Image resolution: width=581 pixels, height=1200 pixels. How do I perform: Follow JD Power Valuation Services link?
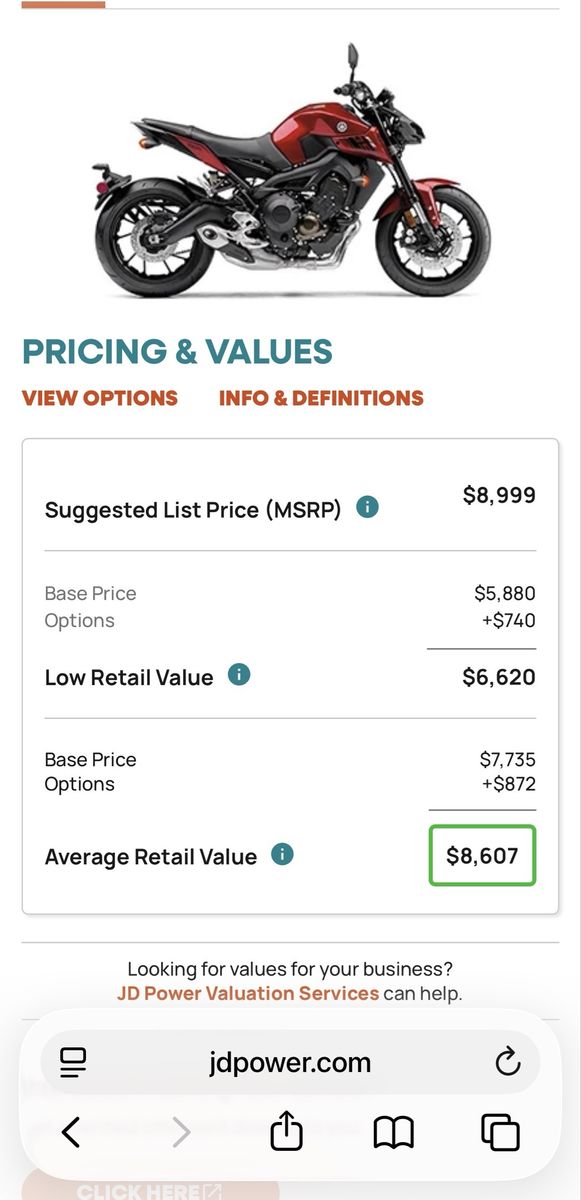248,993
